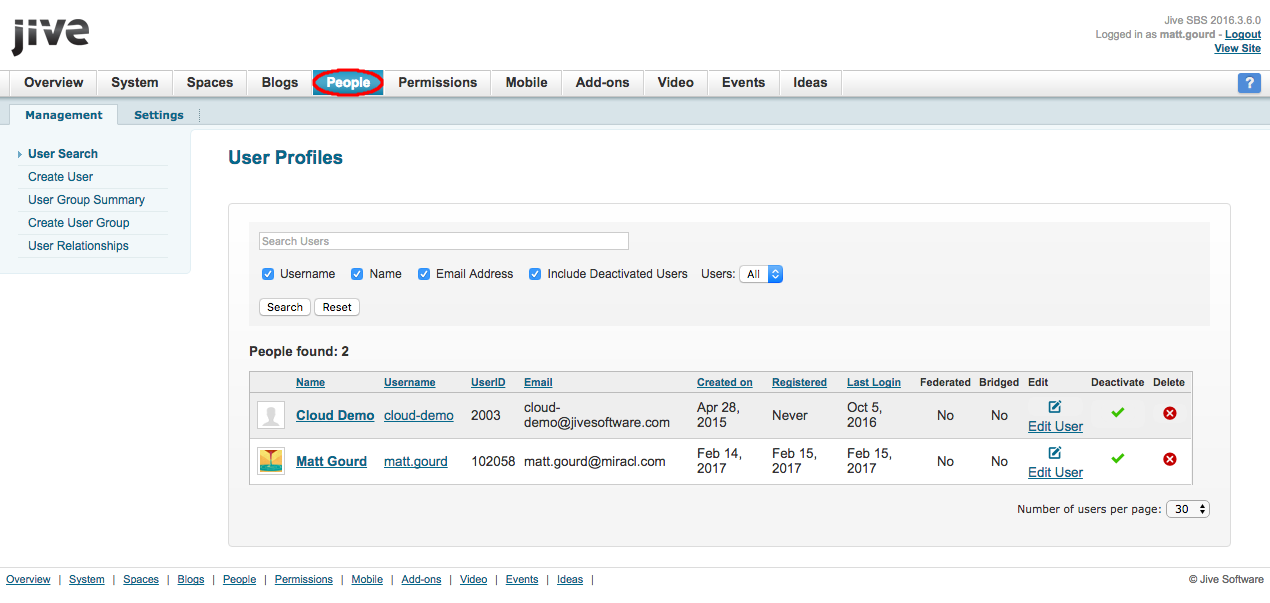The height and width of the screenshot is (603, 1270).
Task: Sort the table by Email column
Action: pyautogui.click(x=538, y=382)
